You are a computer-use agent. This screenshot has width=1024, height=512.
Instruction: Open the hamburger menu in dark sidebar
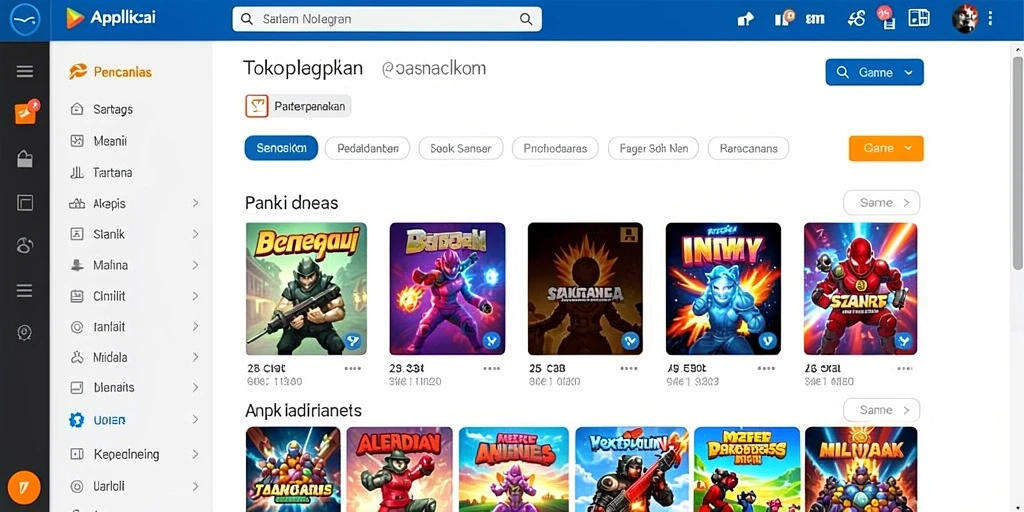coord(25,72)
